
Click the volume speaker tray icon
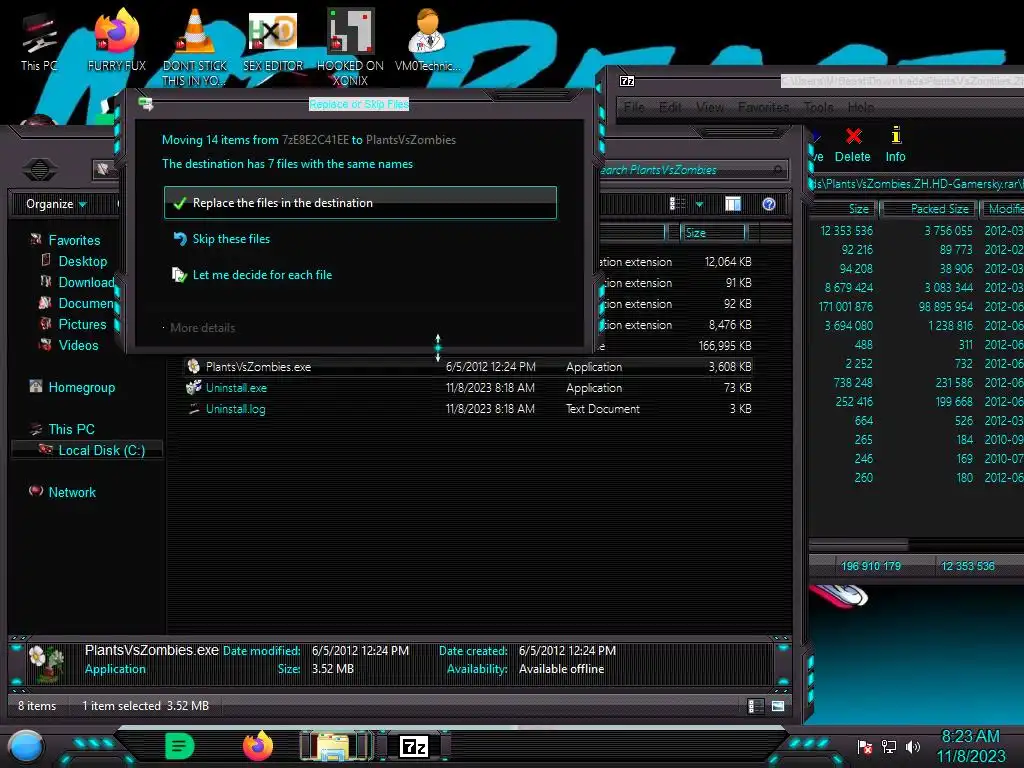coord(913,747)
